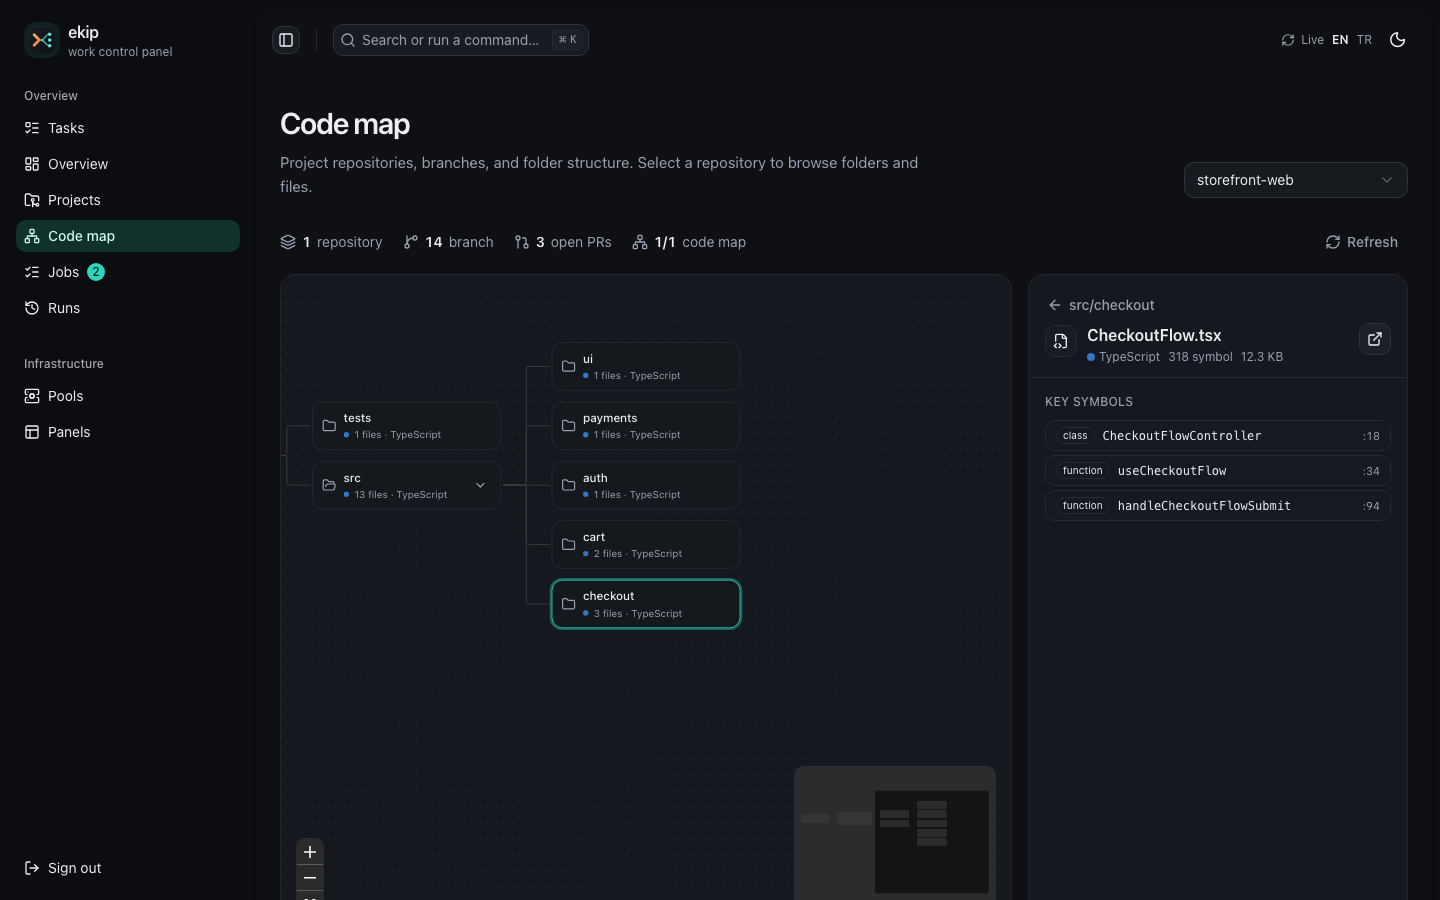Go back via src/checkout arrow
The width and height of the screenshot is (1440, 900).
(x=1054, y=305)
